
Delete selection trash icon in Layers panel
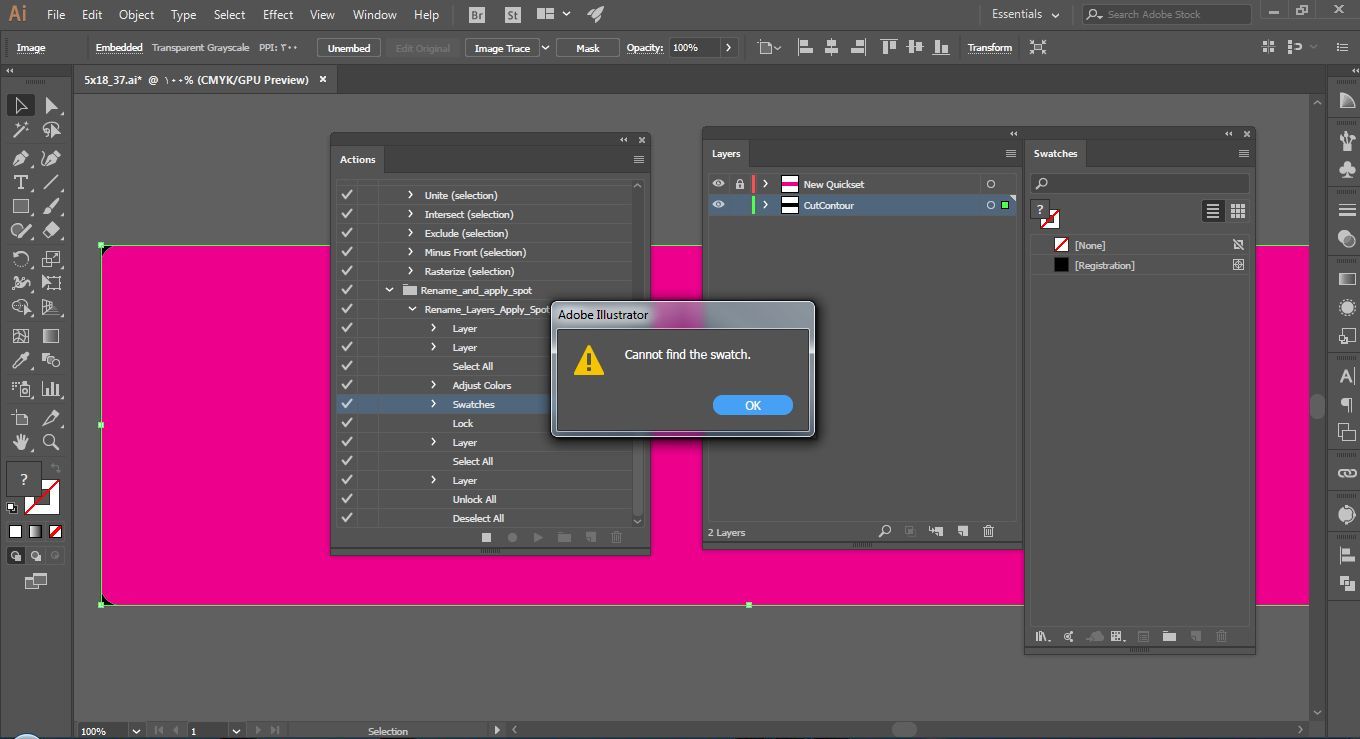[x=988, y=531]
